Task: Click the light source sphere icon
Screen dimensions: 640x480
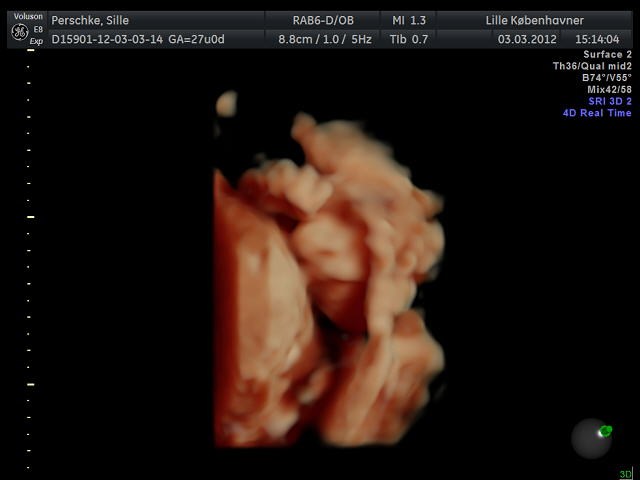Action: pyautogui.click(x=591, y=438)
